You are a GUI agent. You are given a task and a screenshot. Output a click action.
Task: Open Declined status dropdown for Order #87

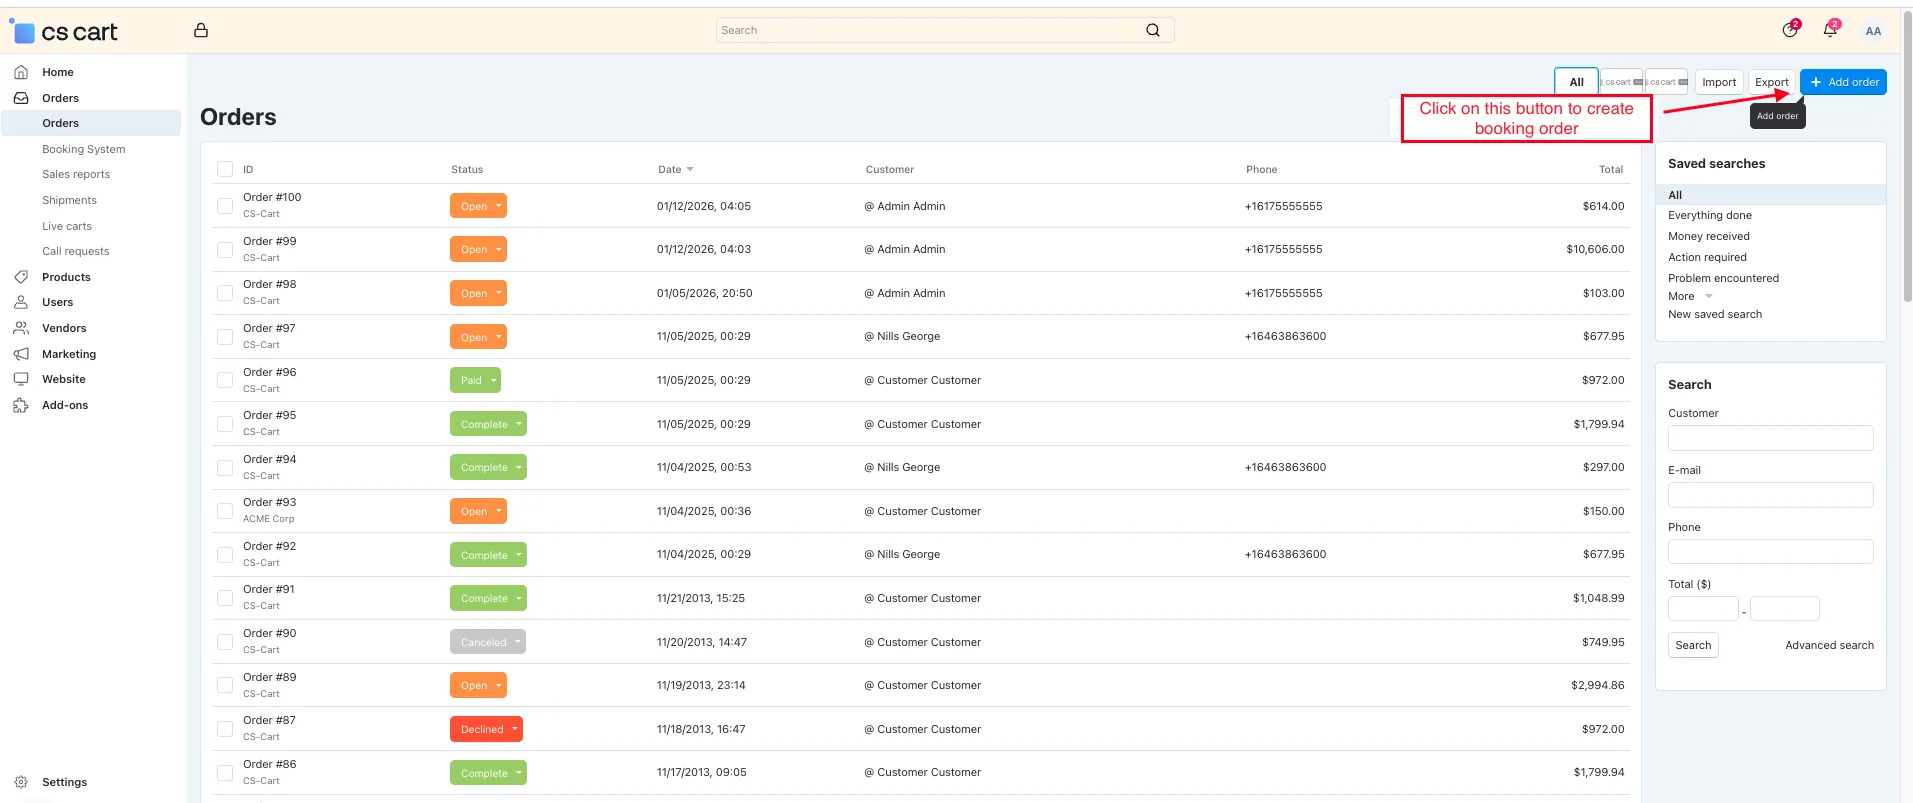tap(486, 729)
